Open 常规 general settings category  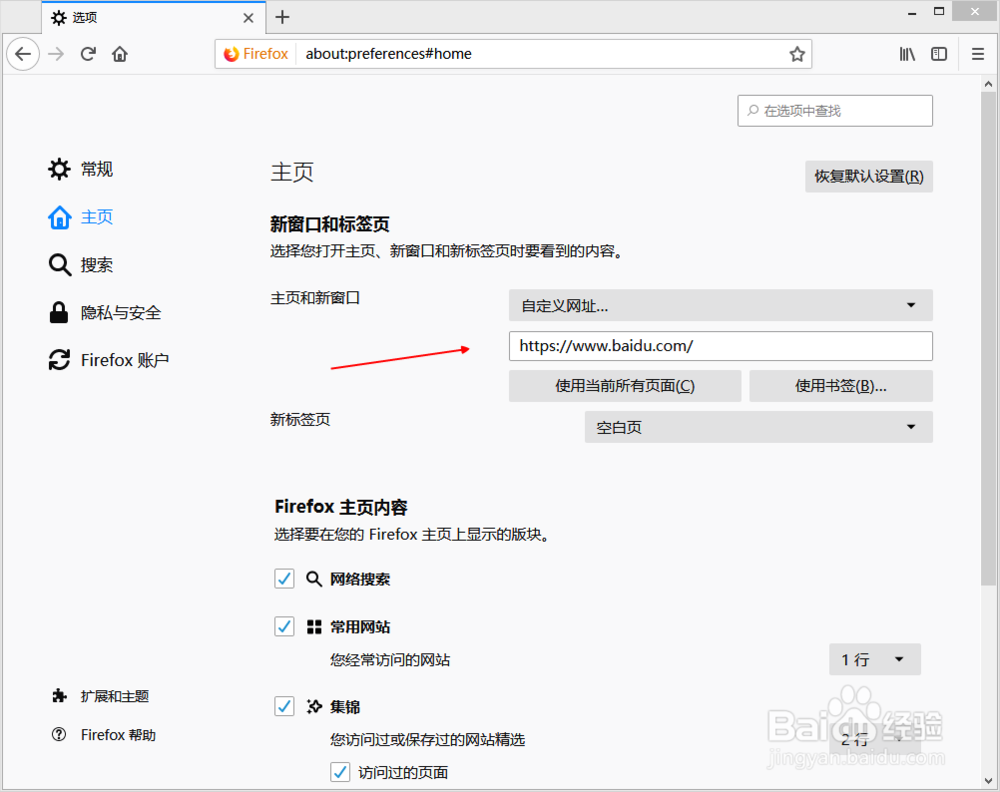click(81, 169)
